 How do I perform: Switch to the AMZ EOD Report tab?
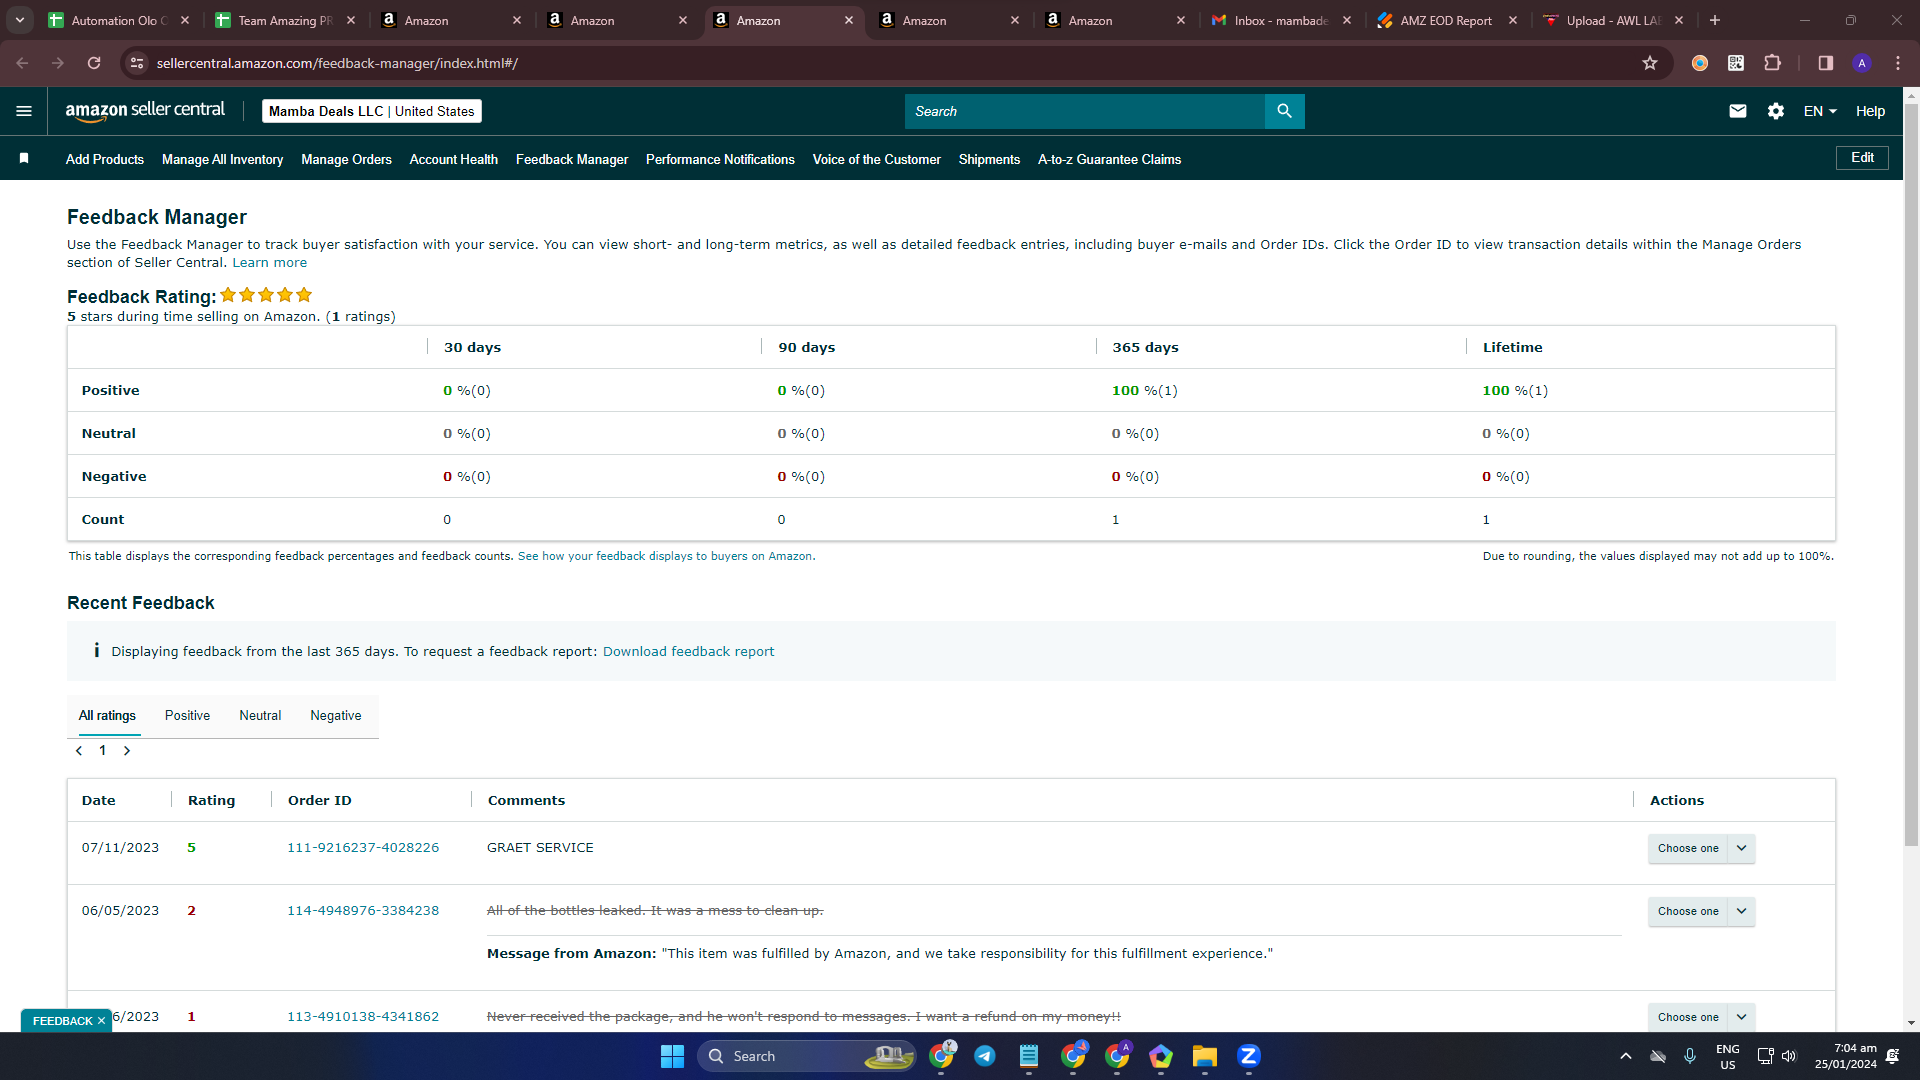click(1446, 20)
